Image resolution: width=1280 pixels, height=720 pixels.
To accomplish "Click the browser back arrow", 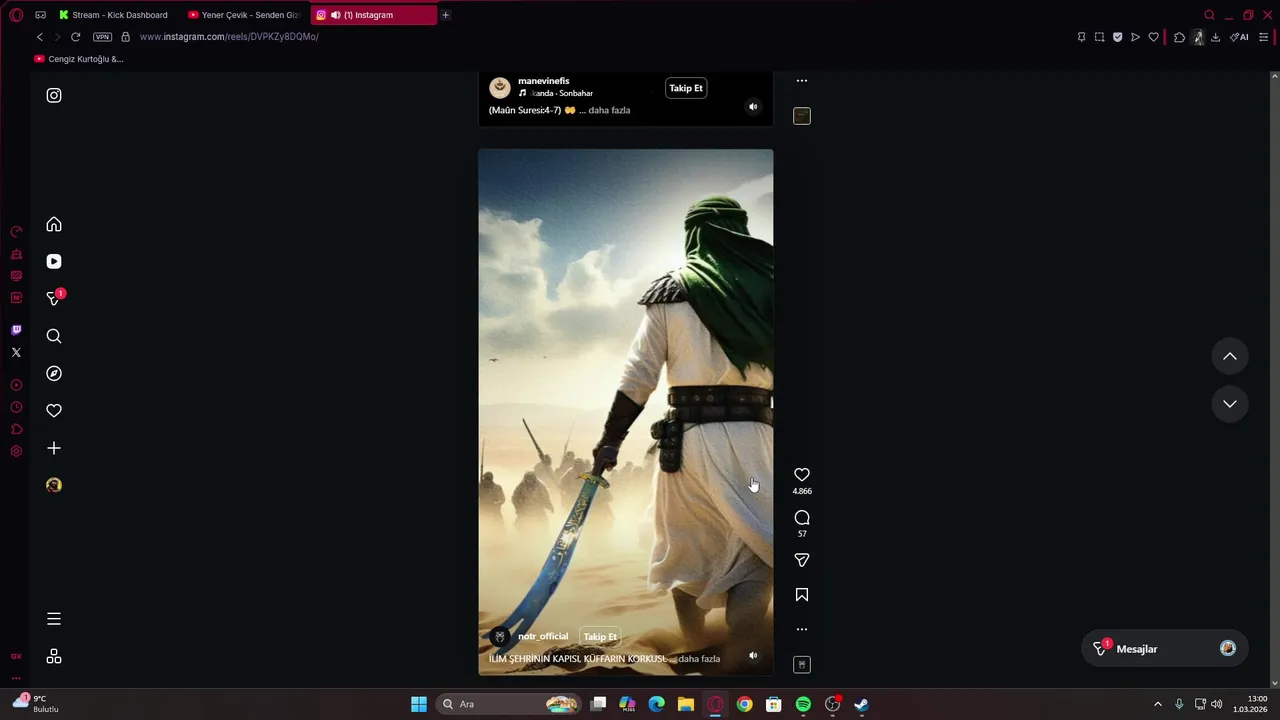I will (40, 37).
